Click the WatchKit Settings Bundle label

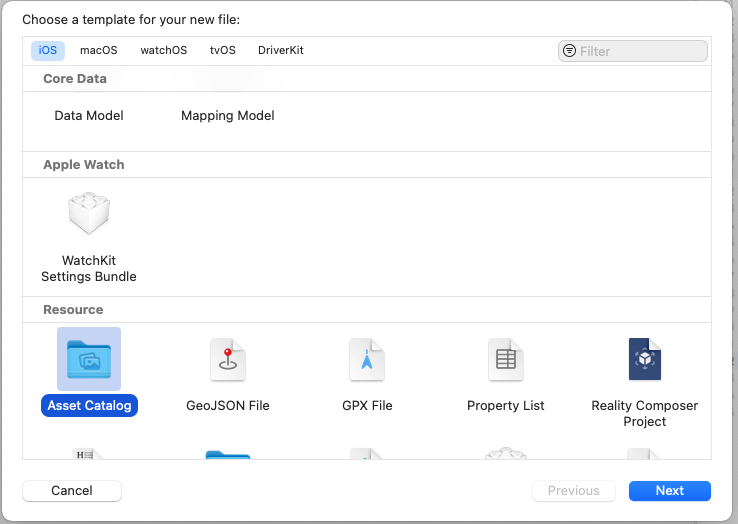point(89,268)
